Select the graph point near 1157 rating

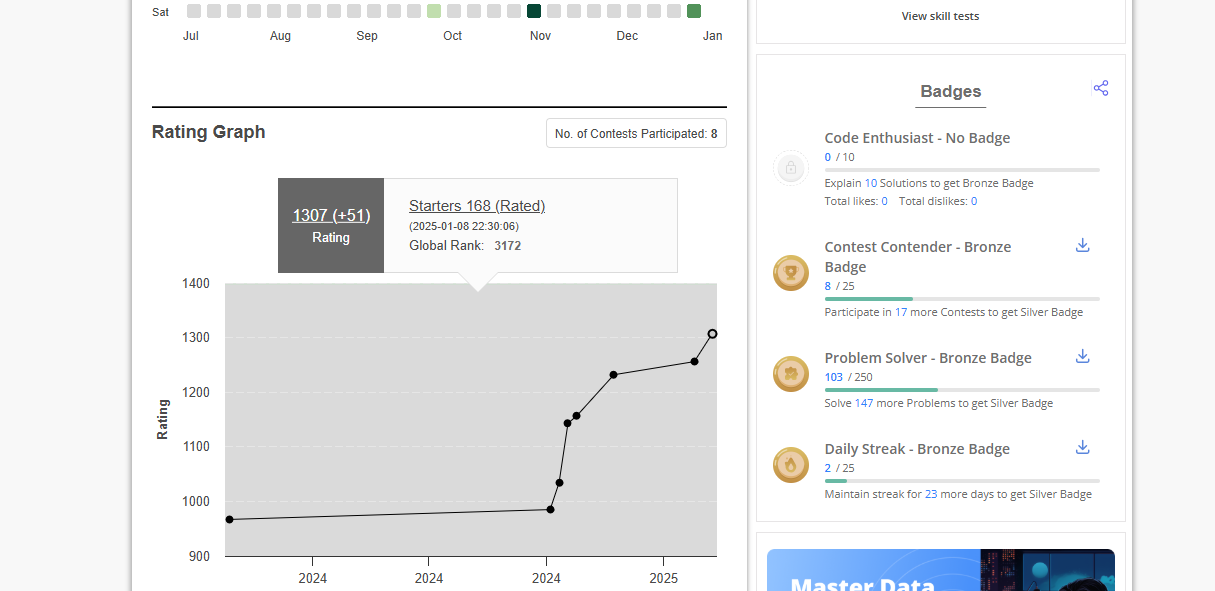point(576,416)
